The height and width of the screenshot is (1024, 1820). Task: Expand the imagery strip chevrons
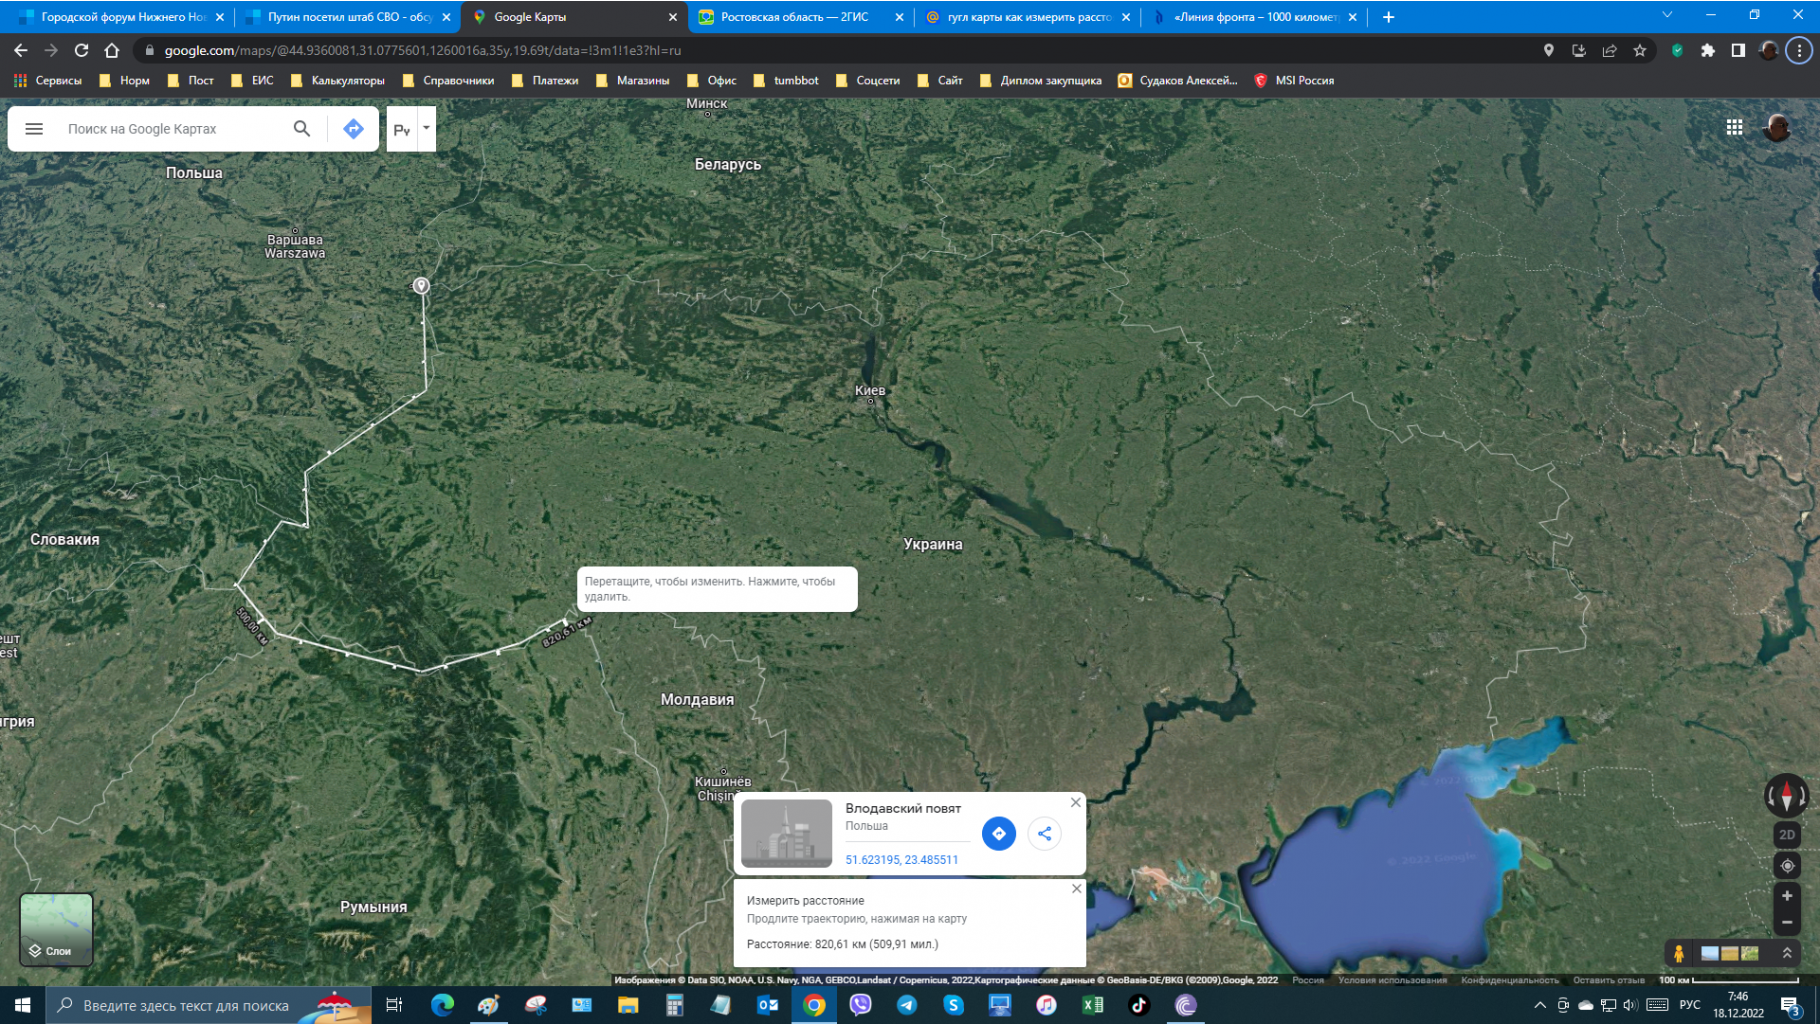tap(1787, 953)
